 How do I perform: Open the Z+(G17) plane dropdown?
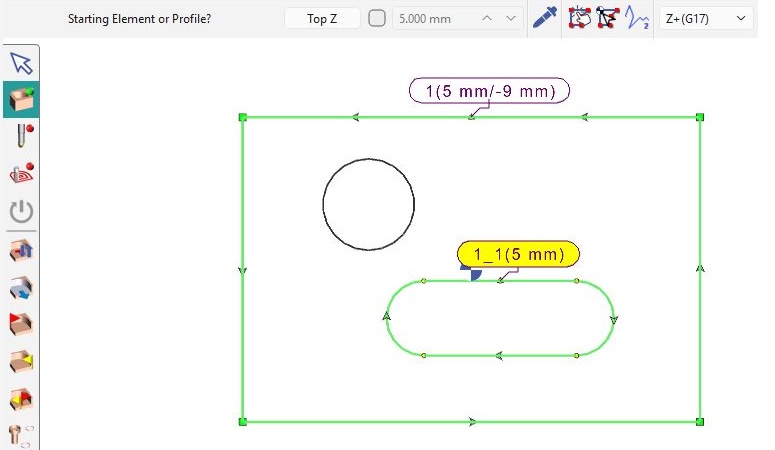[705, 19]
